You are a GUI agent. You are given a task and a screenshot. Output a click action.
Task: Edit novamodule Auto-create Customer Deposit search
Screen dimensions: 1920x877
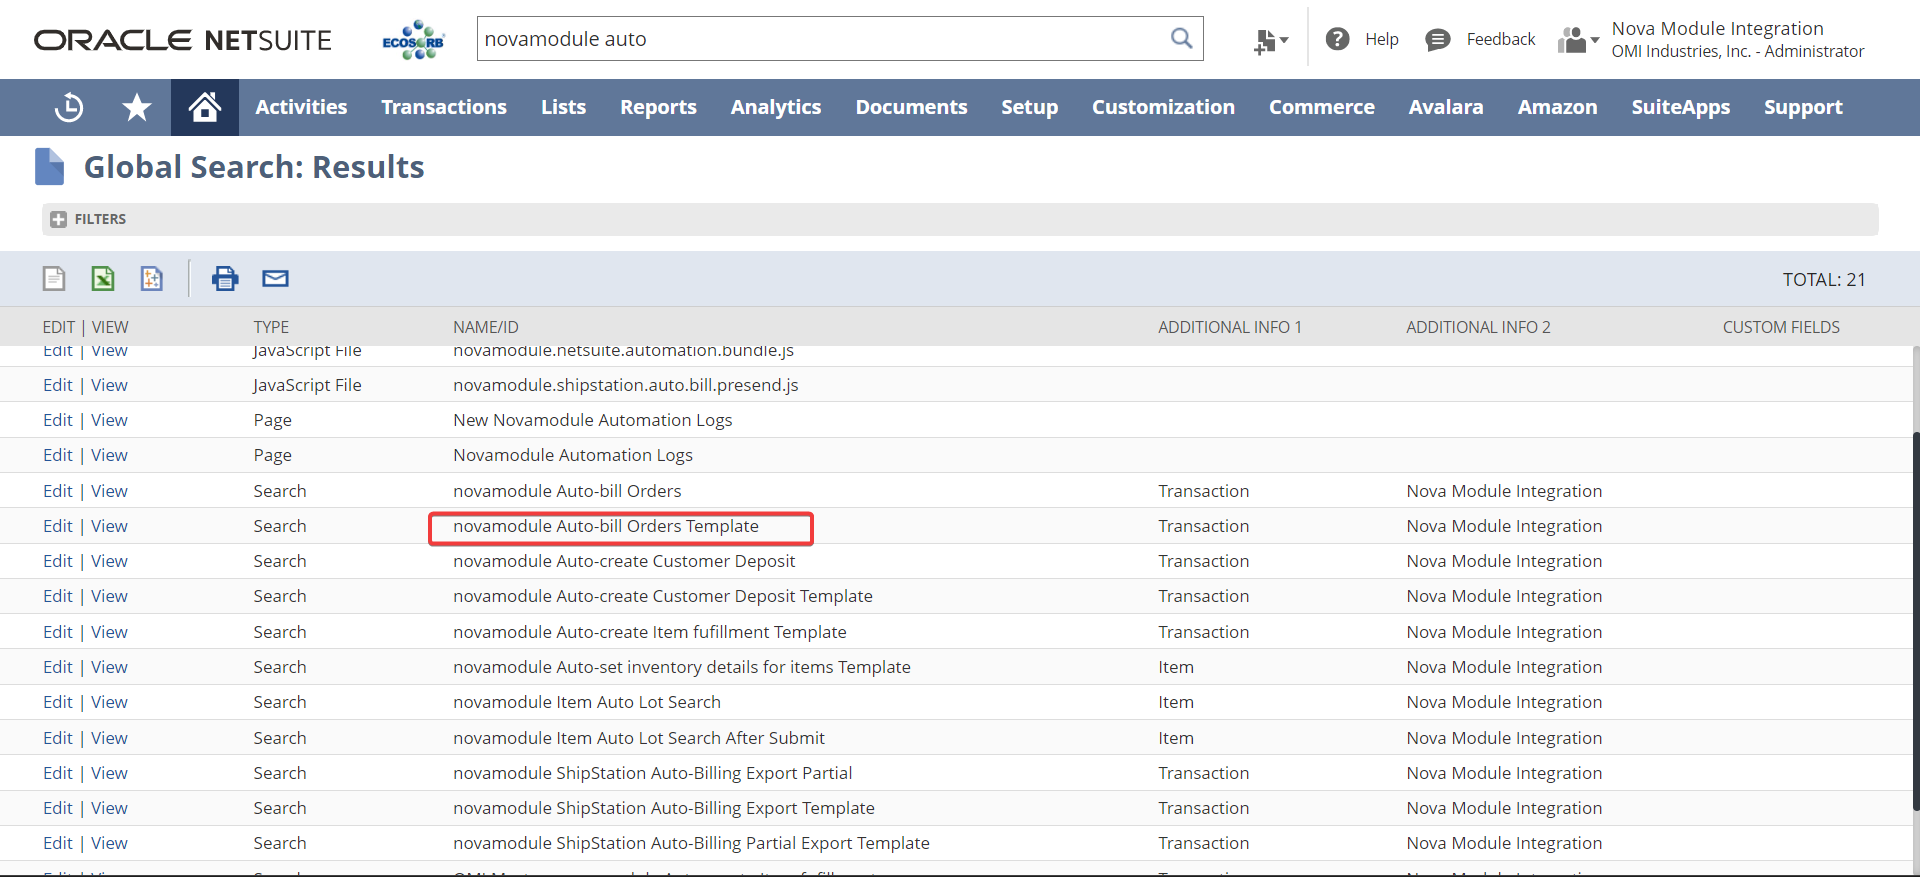pyautogui.click(x=58, y=561)
